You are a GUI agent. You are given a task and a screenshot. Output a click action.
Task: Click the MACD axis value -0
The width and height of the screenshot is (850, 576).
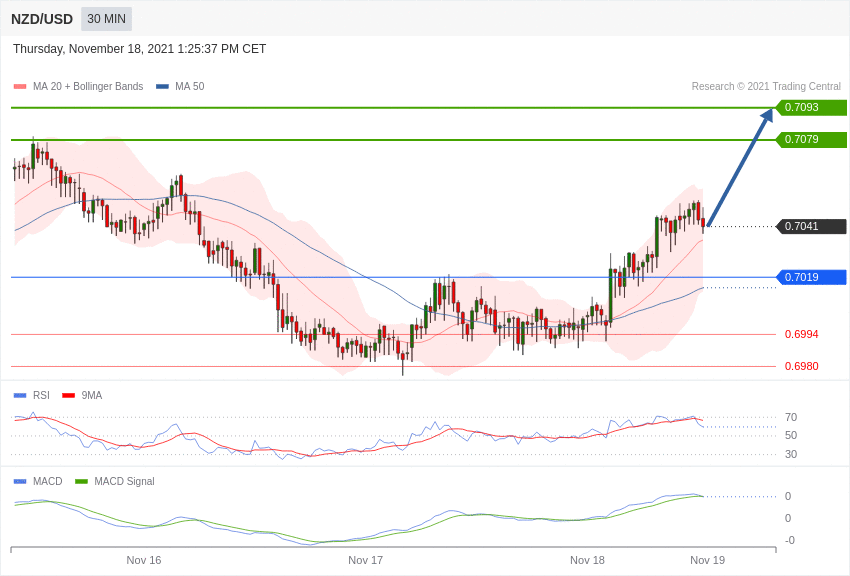pos(790,540)
